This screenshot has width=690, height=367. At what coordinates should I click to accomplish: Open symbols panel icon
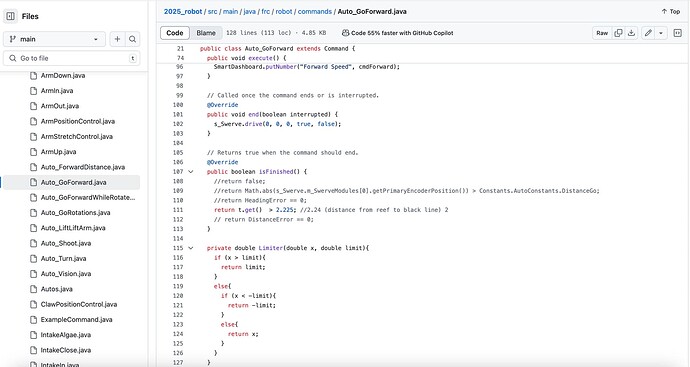[678, 33]
